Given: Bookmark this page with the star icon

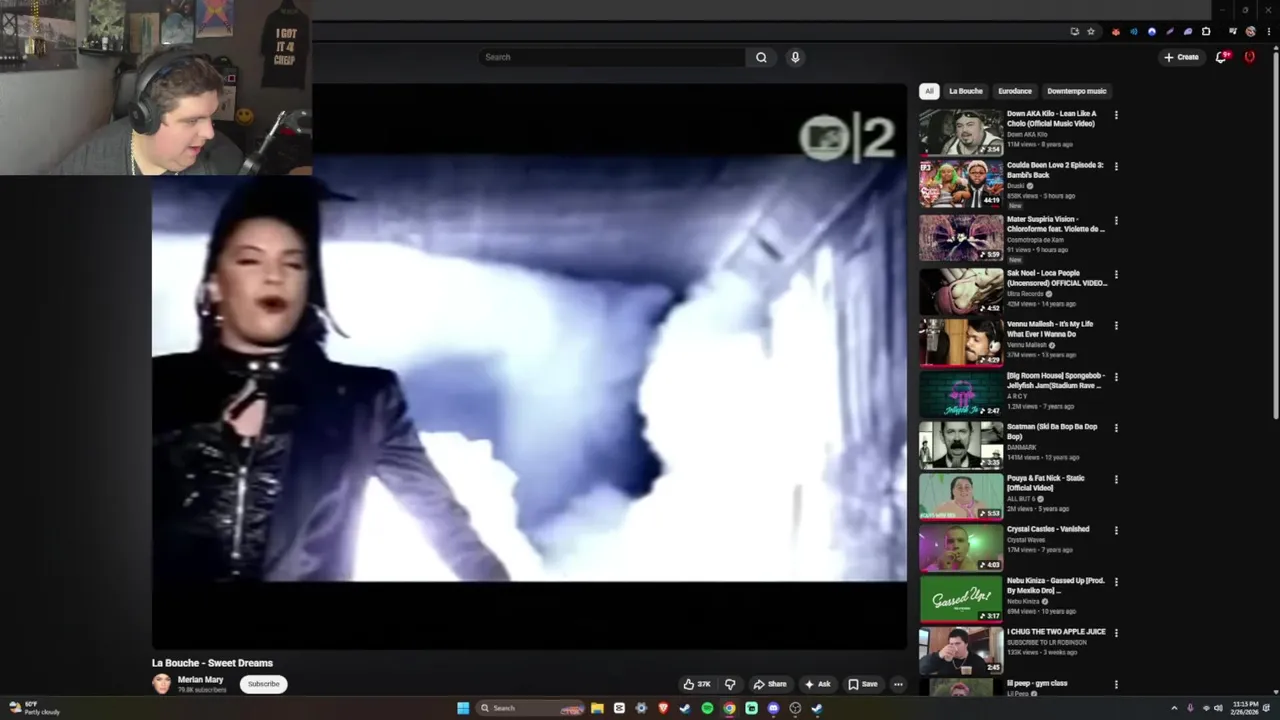Looking at the screenshot, I should pyautogui.click(x=1091, y=31).
